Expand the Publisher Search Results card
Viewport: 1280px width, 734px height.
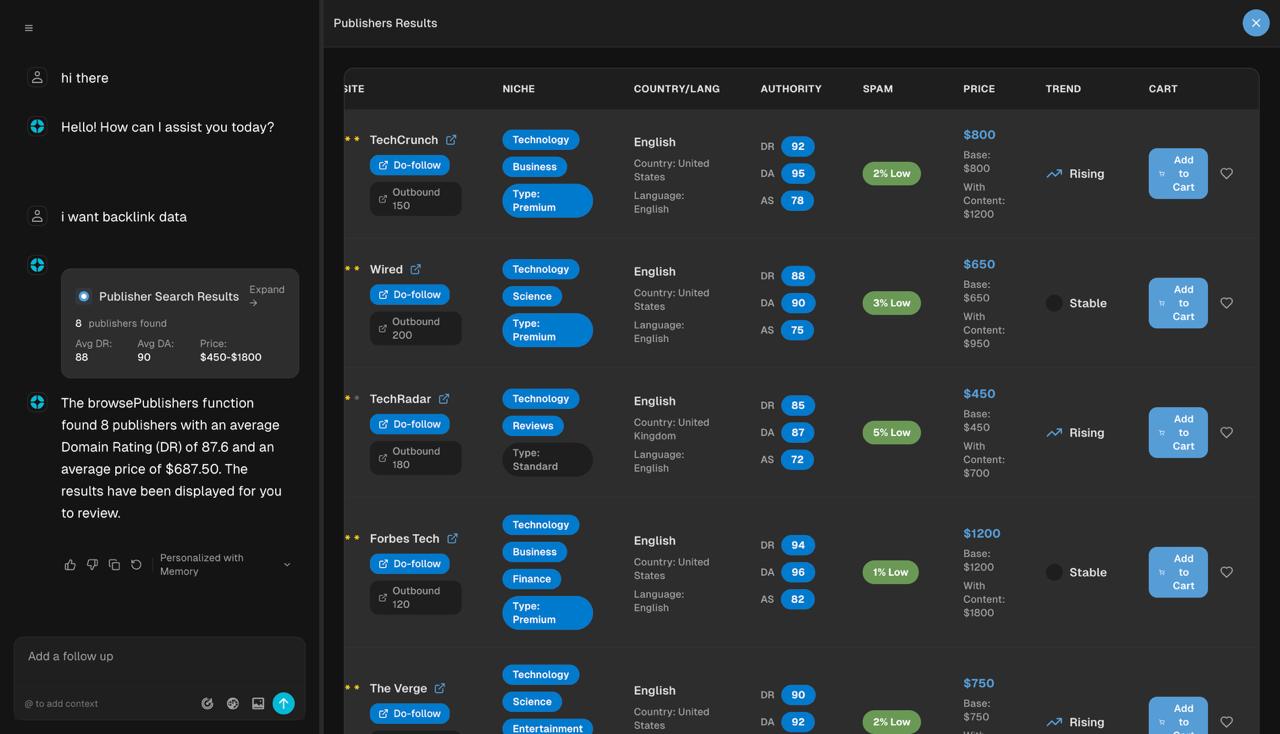[x=266, y=295]
